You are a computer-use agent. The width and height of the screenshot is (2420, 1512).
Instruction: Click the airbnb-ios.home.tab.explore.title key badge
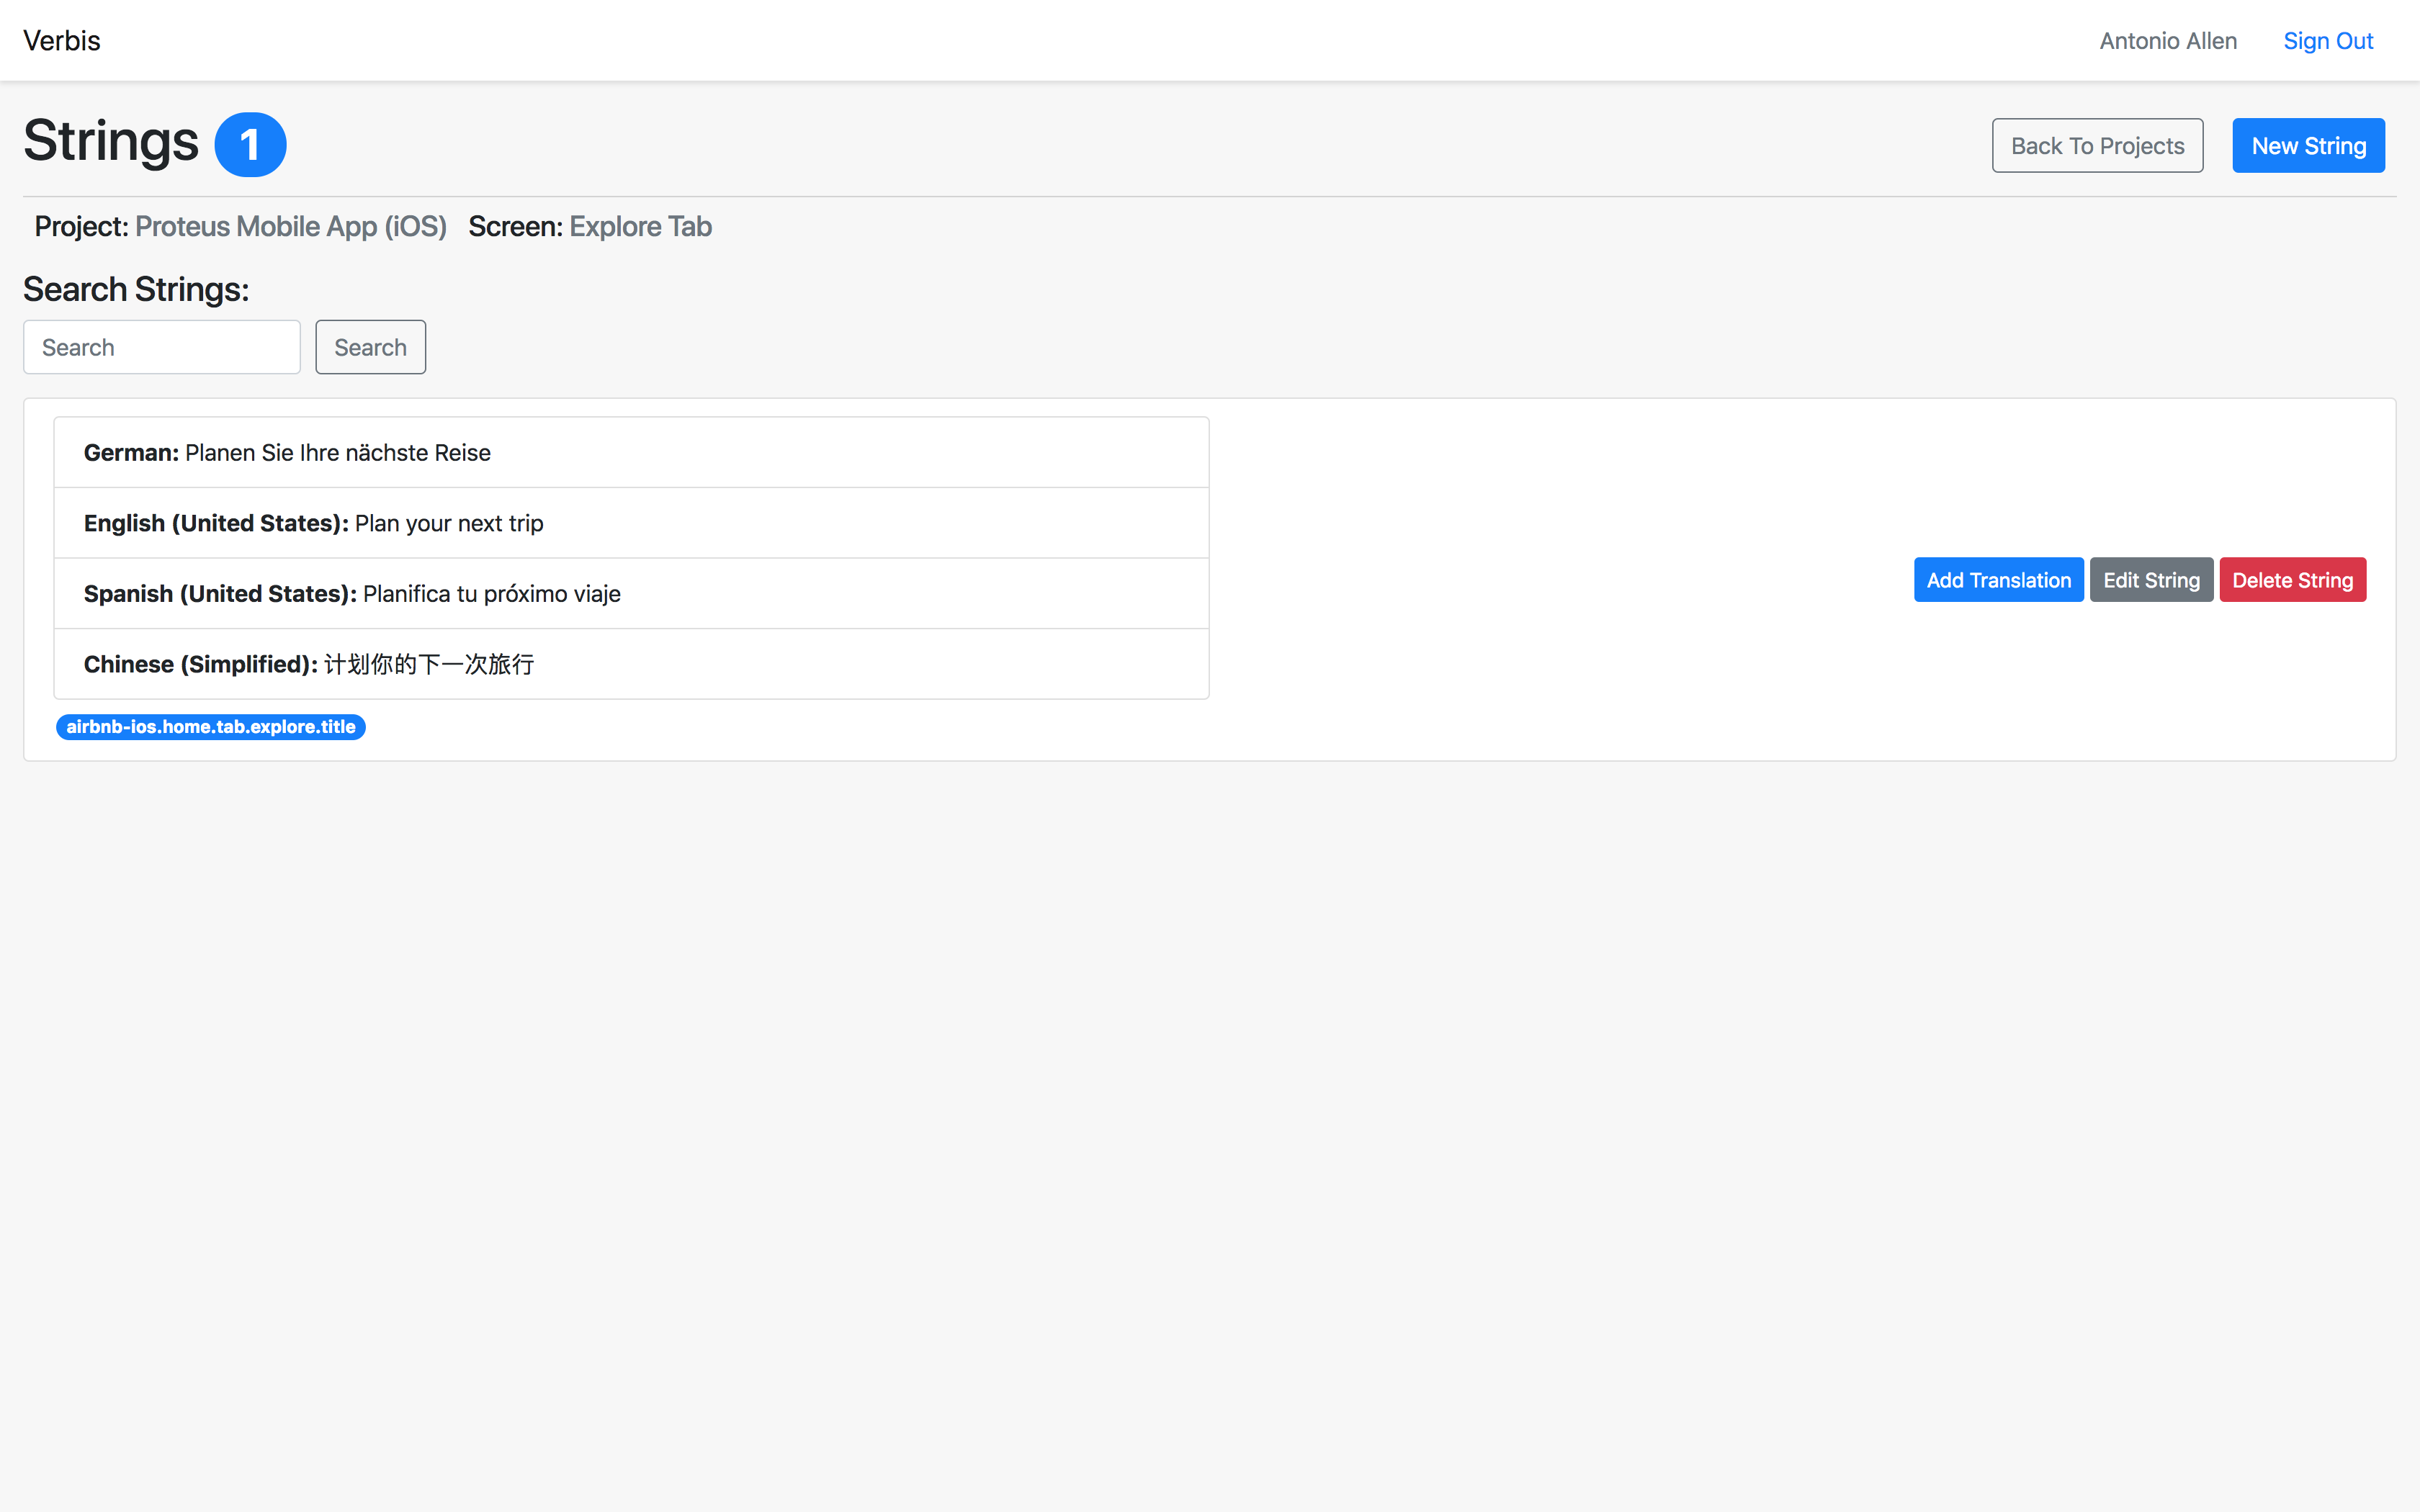click(x=211, y=727)
